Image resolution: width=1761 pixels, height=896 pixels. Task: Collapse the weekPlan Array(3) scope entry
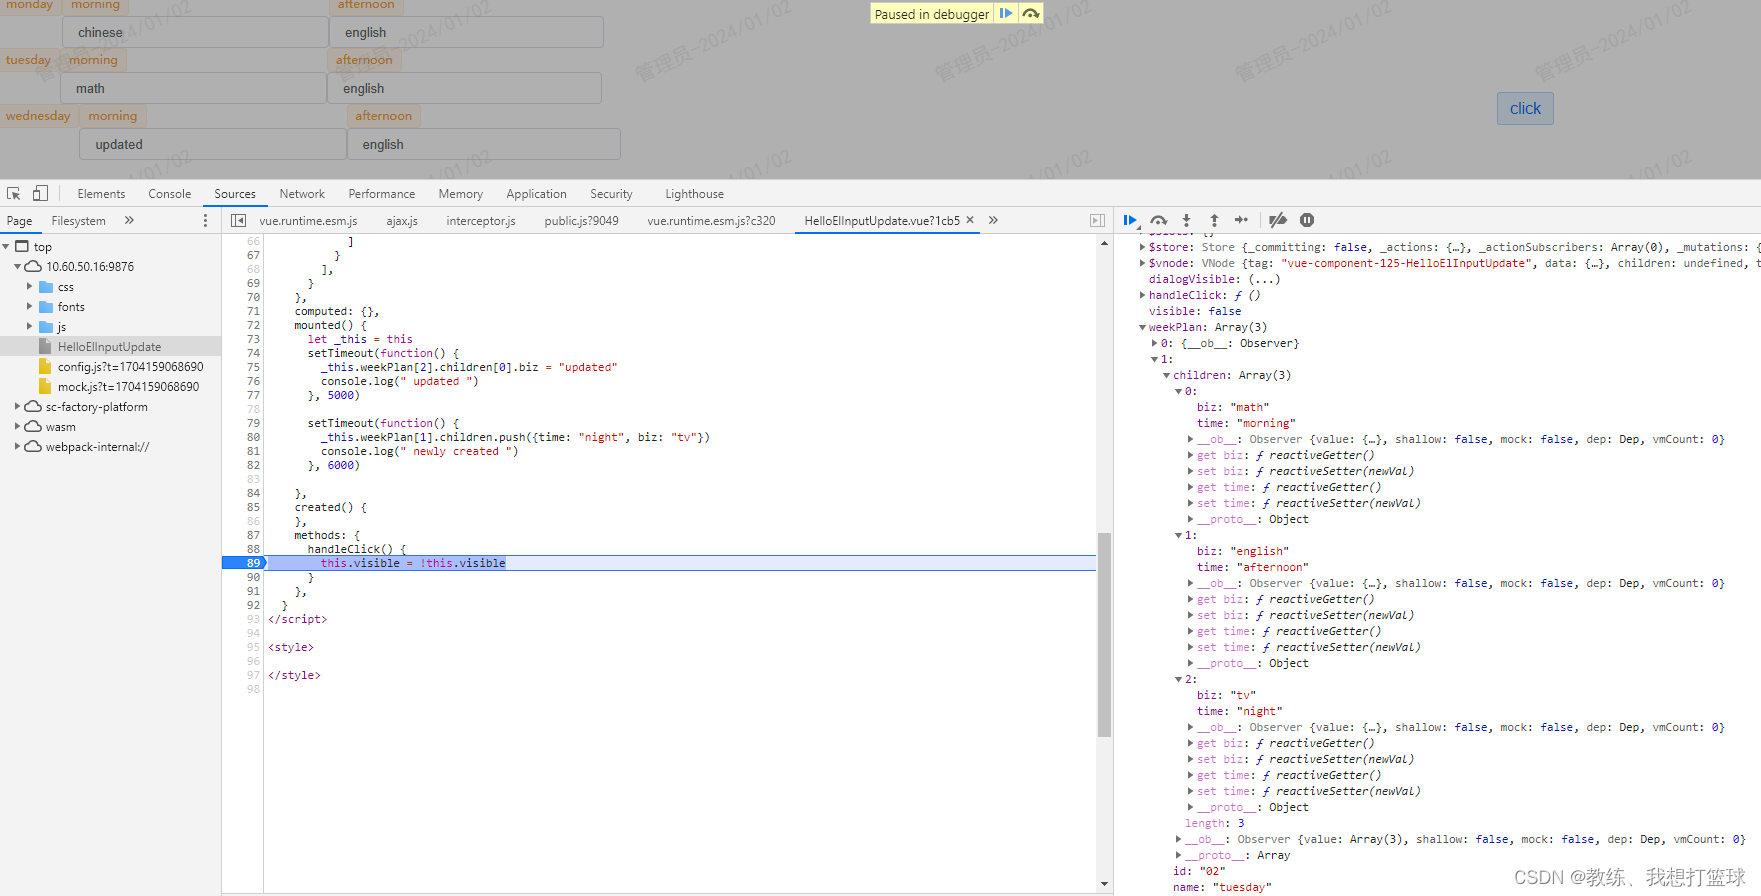(x=1142, y=328)
